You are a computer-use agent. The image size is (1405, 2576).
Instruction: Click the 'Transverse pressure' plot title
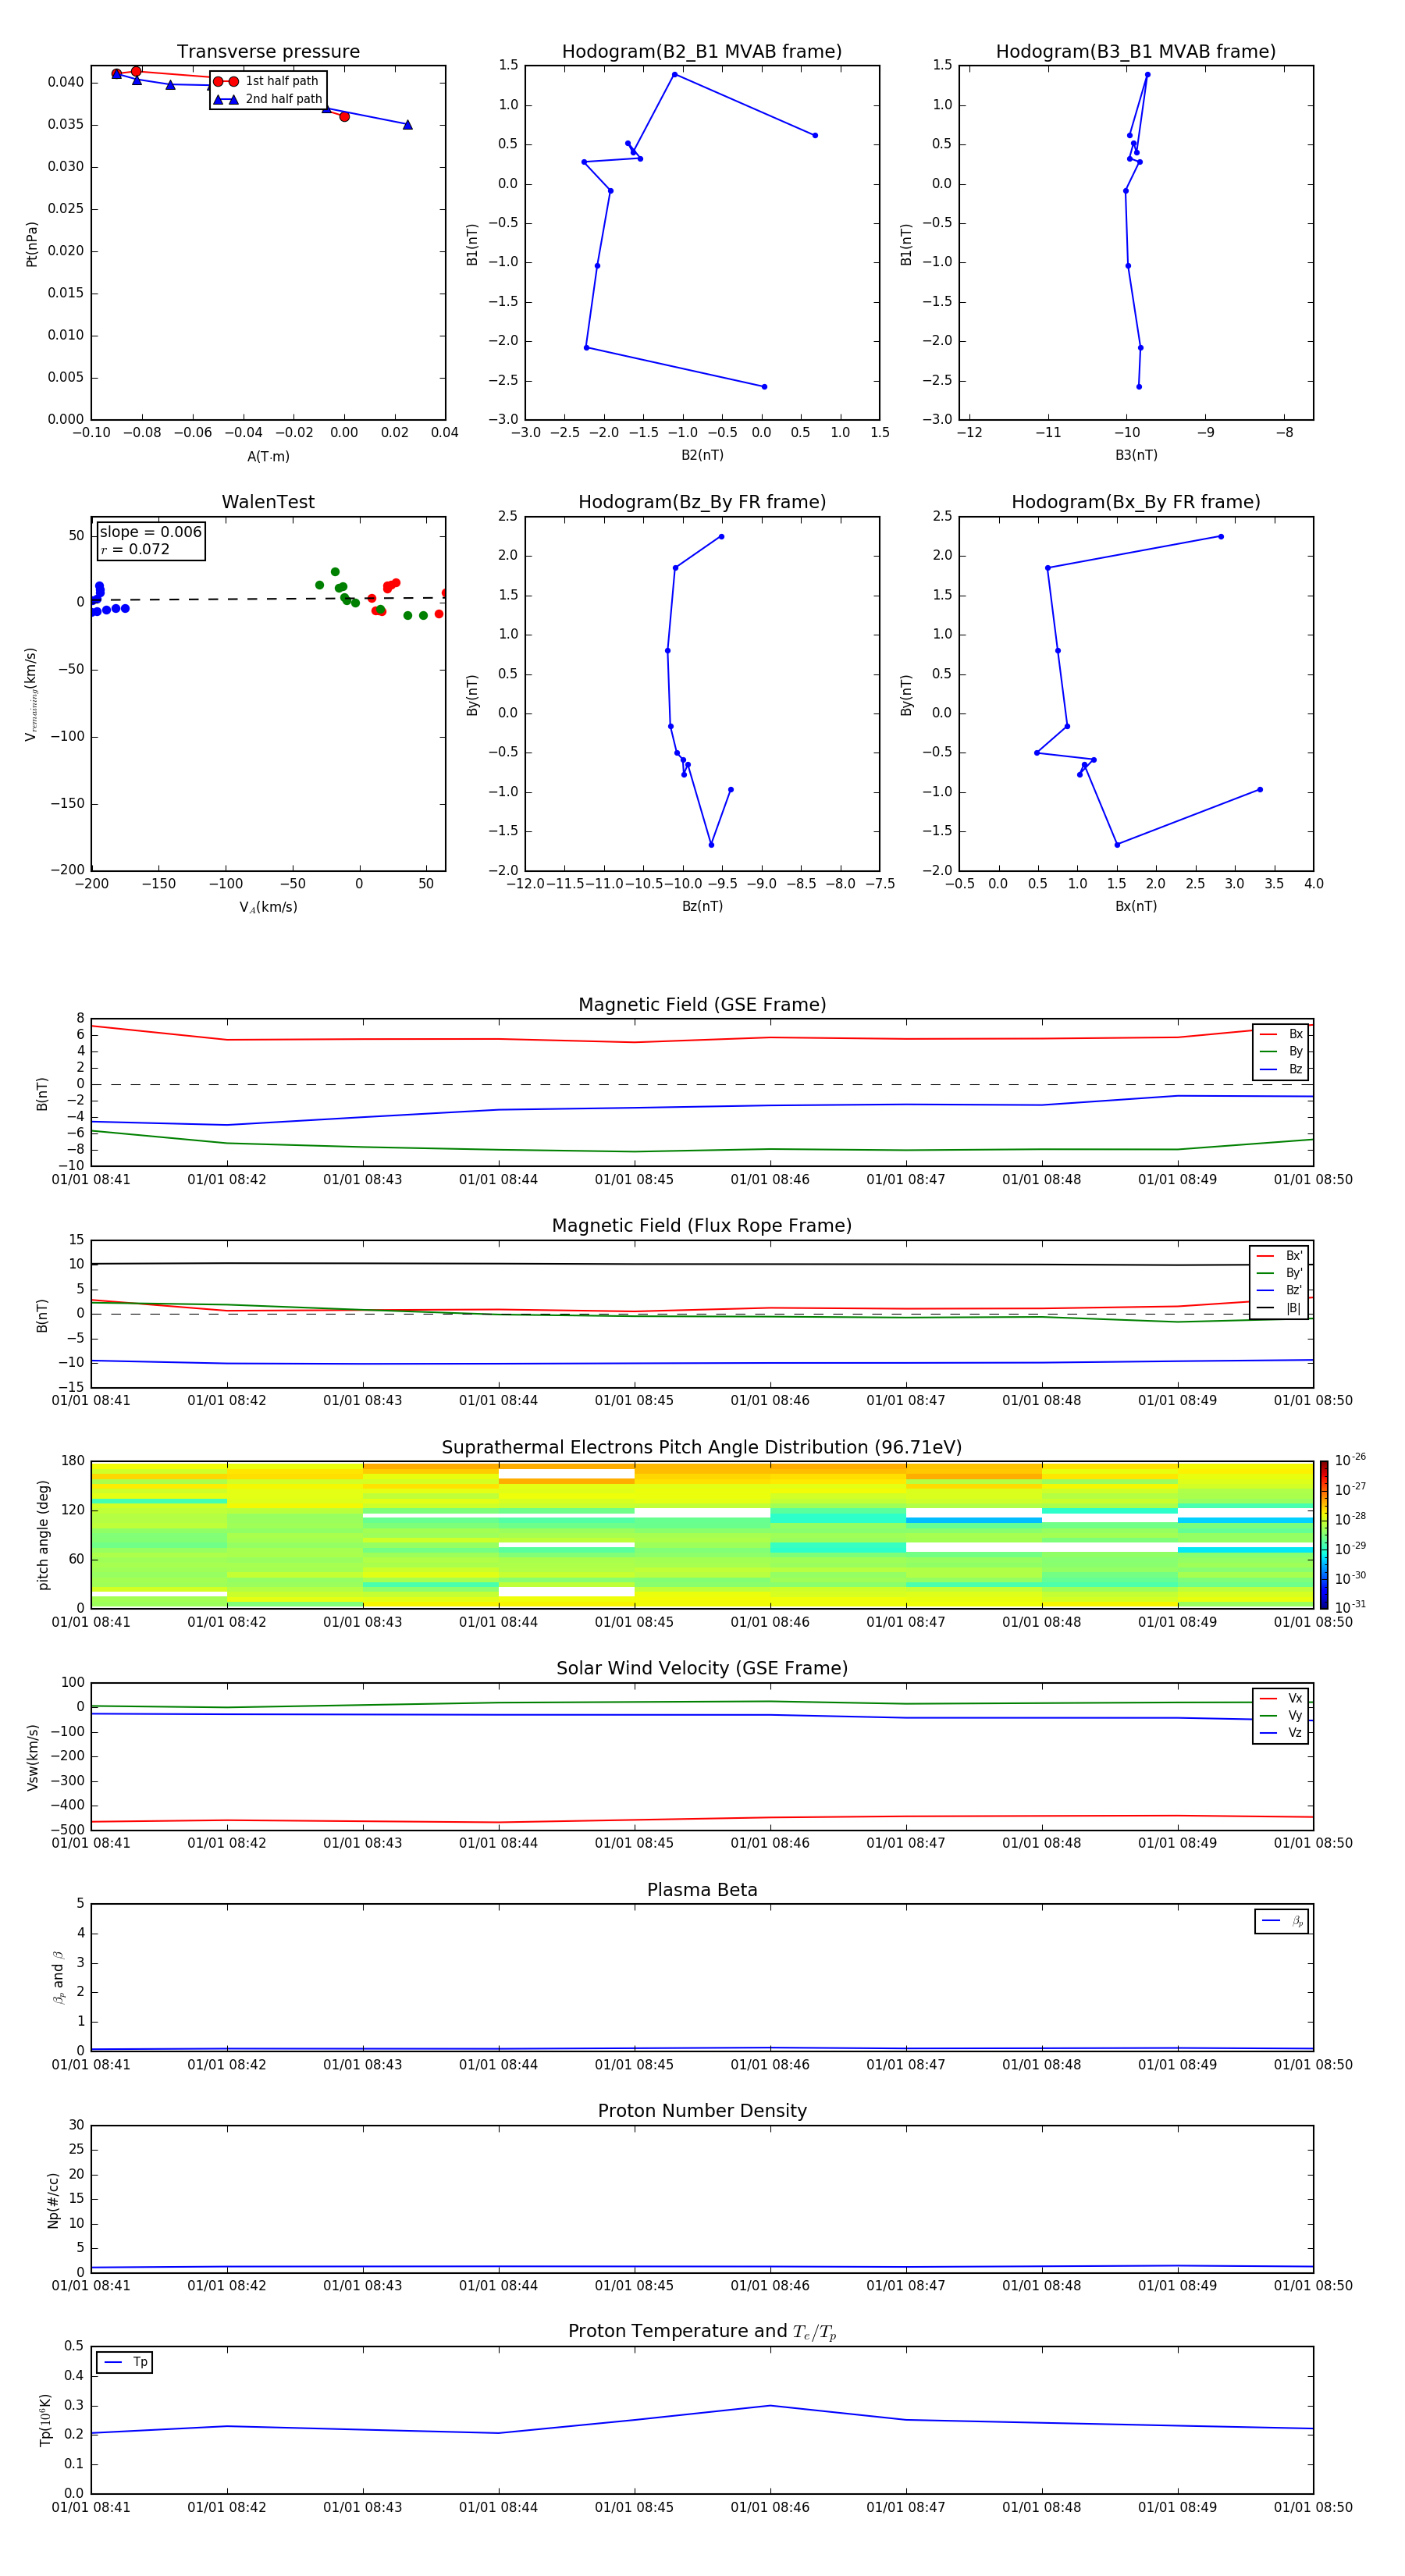click(x=268, y=52)
